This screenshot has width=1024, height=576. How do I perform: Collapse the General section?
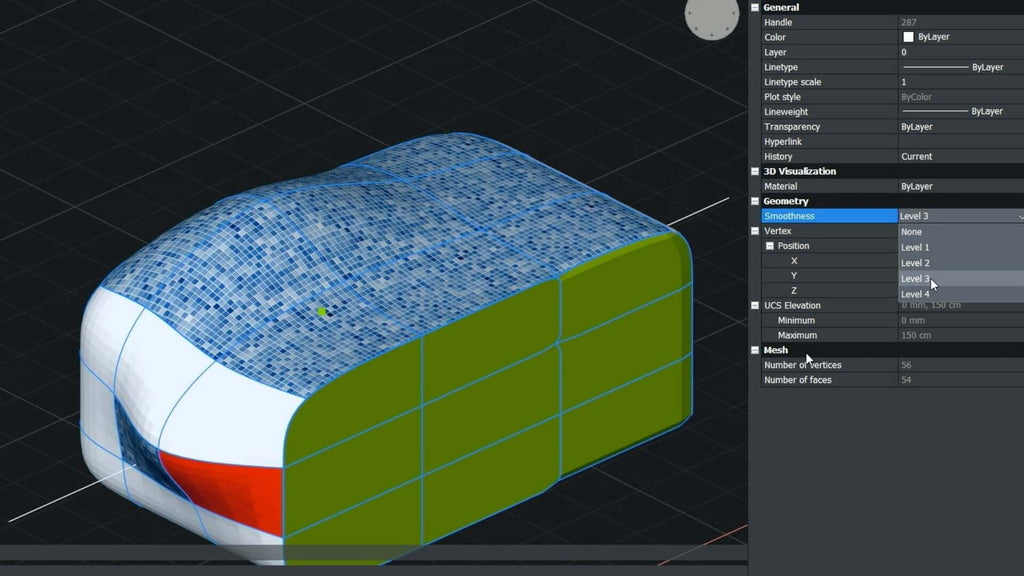(755, 7)
